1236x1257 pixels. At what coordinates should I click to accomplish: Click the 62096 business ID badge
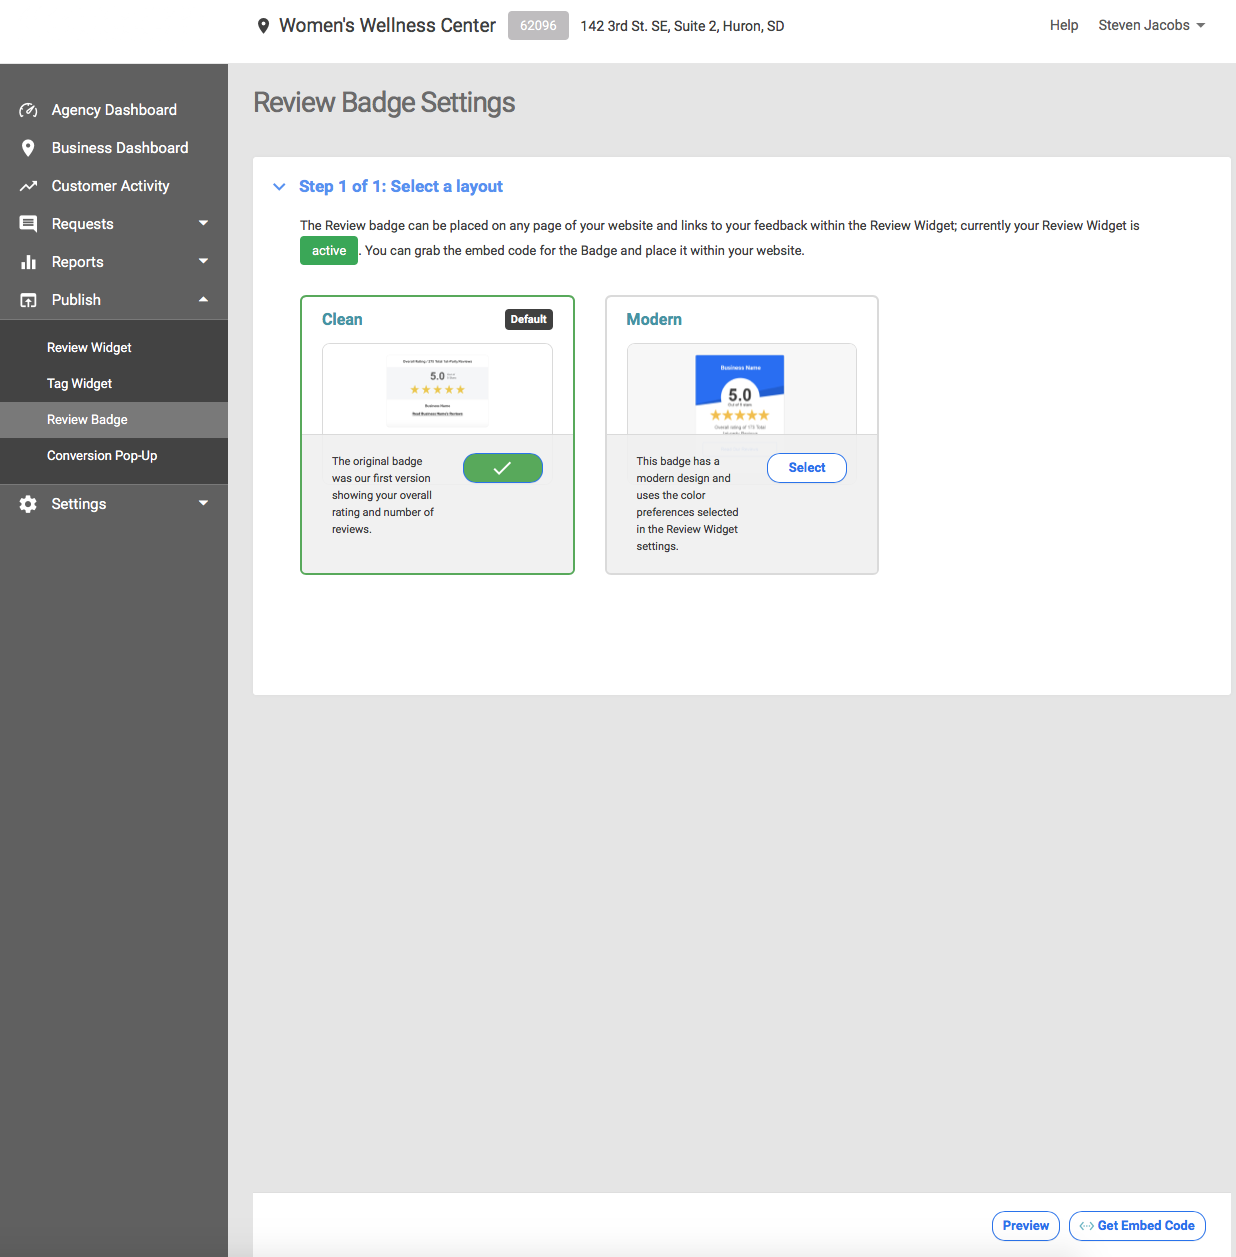(x=538, y=26)
